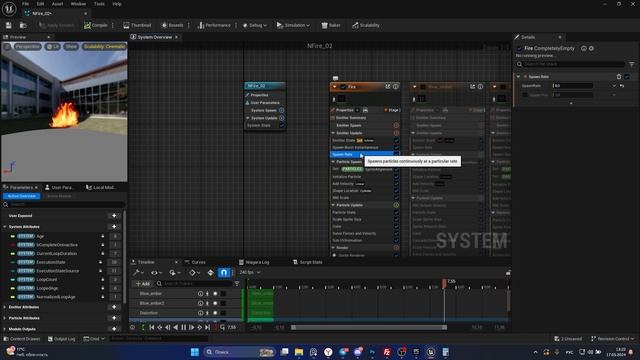This screenshot has height=360, width=640.
Task: Add module to Particle Update stage
Action: [396, 205]
